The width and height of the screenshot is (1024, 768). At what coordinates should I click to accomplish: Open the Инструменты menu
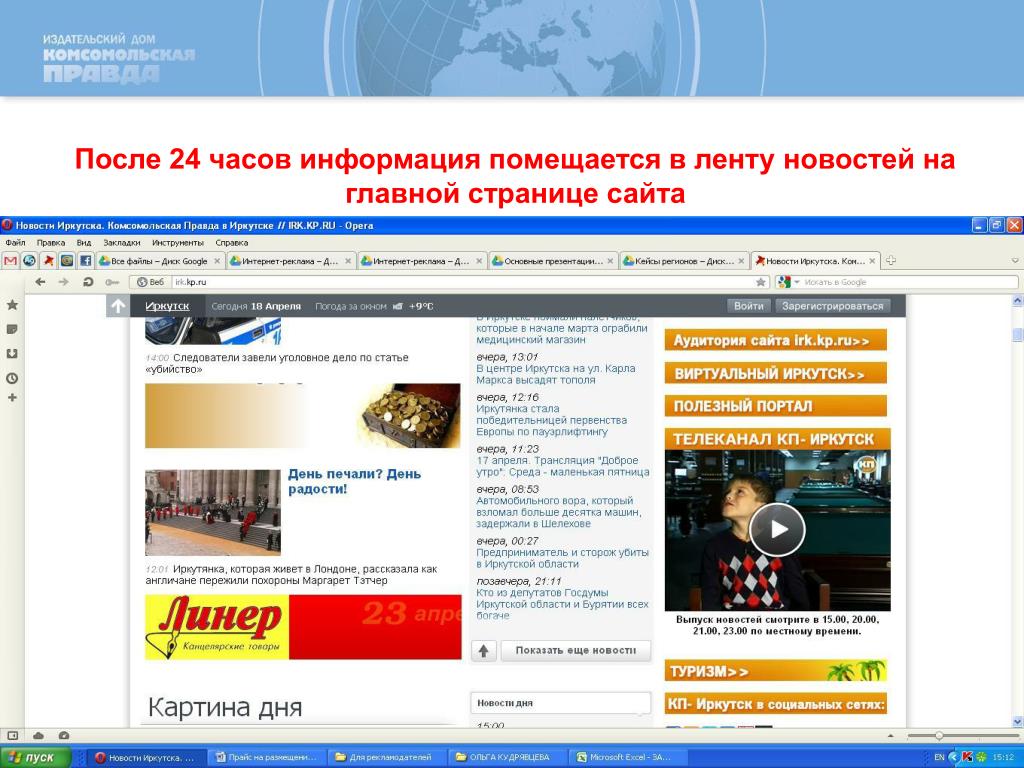(x=178, y=242)
